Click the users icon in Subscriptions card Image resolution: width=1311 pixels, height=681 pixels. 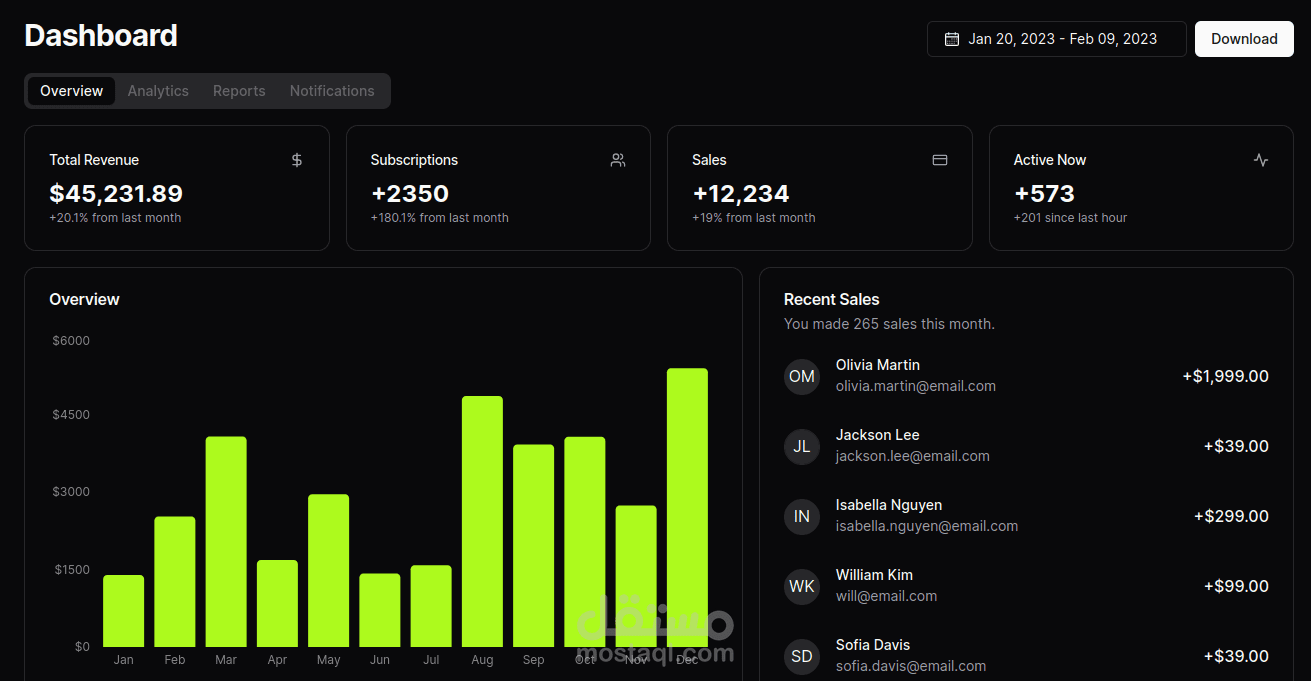pyautogui.click(x=618, y=160)
